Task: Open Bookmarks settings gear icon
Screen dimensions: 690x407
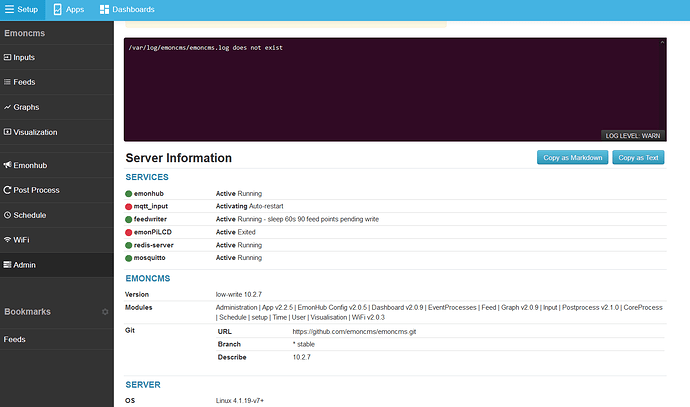Action: coord(105,312)
